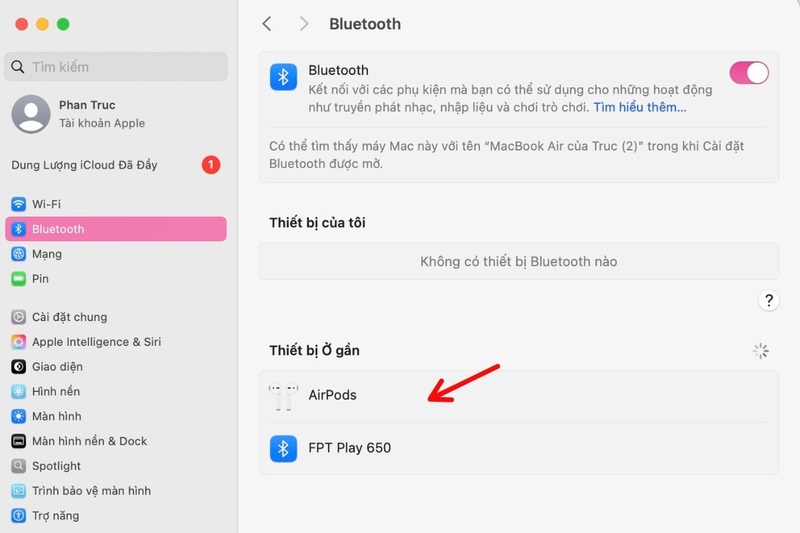Open Wi-Fi settings in sidebar
This screenshot has width=800, height=533.
point(116,204)
